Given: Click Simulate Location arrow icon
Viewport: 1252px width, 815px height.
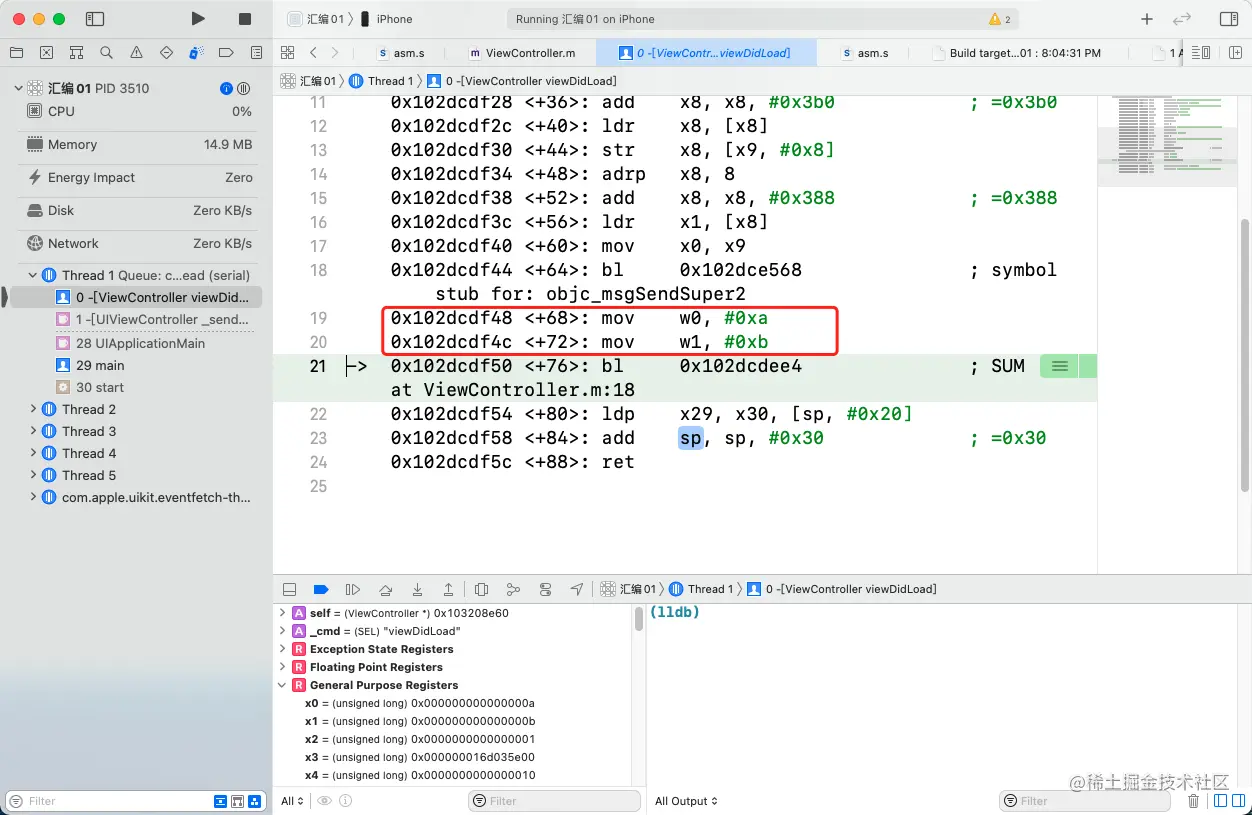Looking at the screenshot, I should (577, 589).
